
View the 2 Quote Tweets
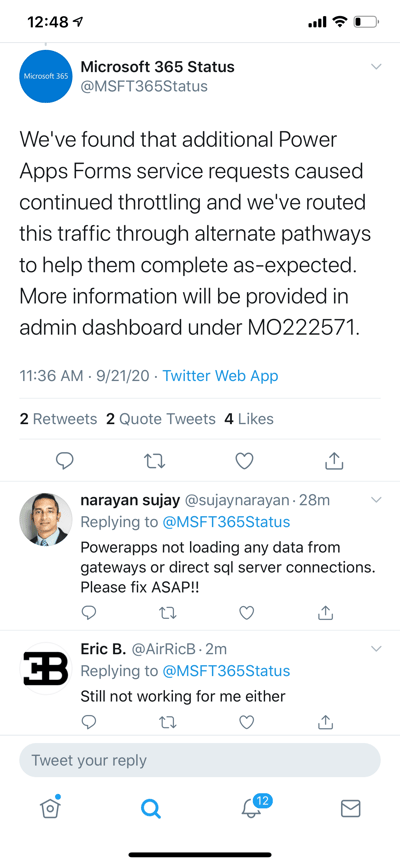tap(161, 419)
